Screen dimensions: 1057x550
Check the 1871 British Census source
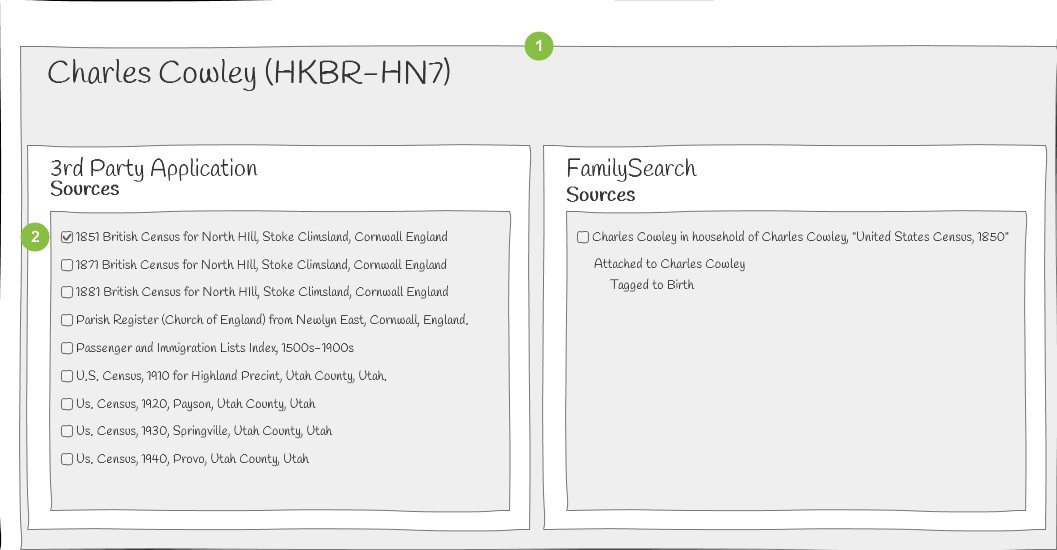[x=67, y=265]
